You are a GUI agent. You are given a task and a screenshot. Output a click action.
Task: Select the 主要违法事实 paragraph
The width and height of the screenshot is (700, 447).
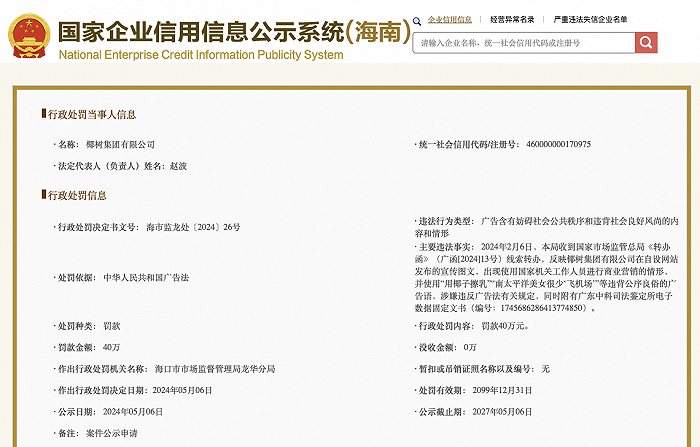(547, 277)
